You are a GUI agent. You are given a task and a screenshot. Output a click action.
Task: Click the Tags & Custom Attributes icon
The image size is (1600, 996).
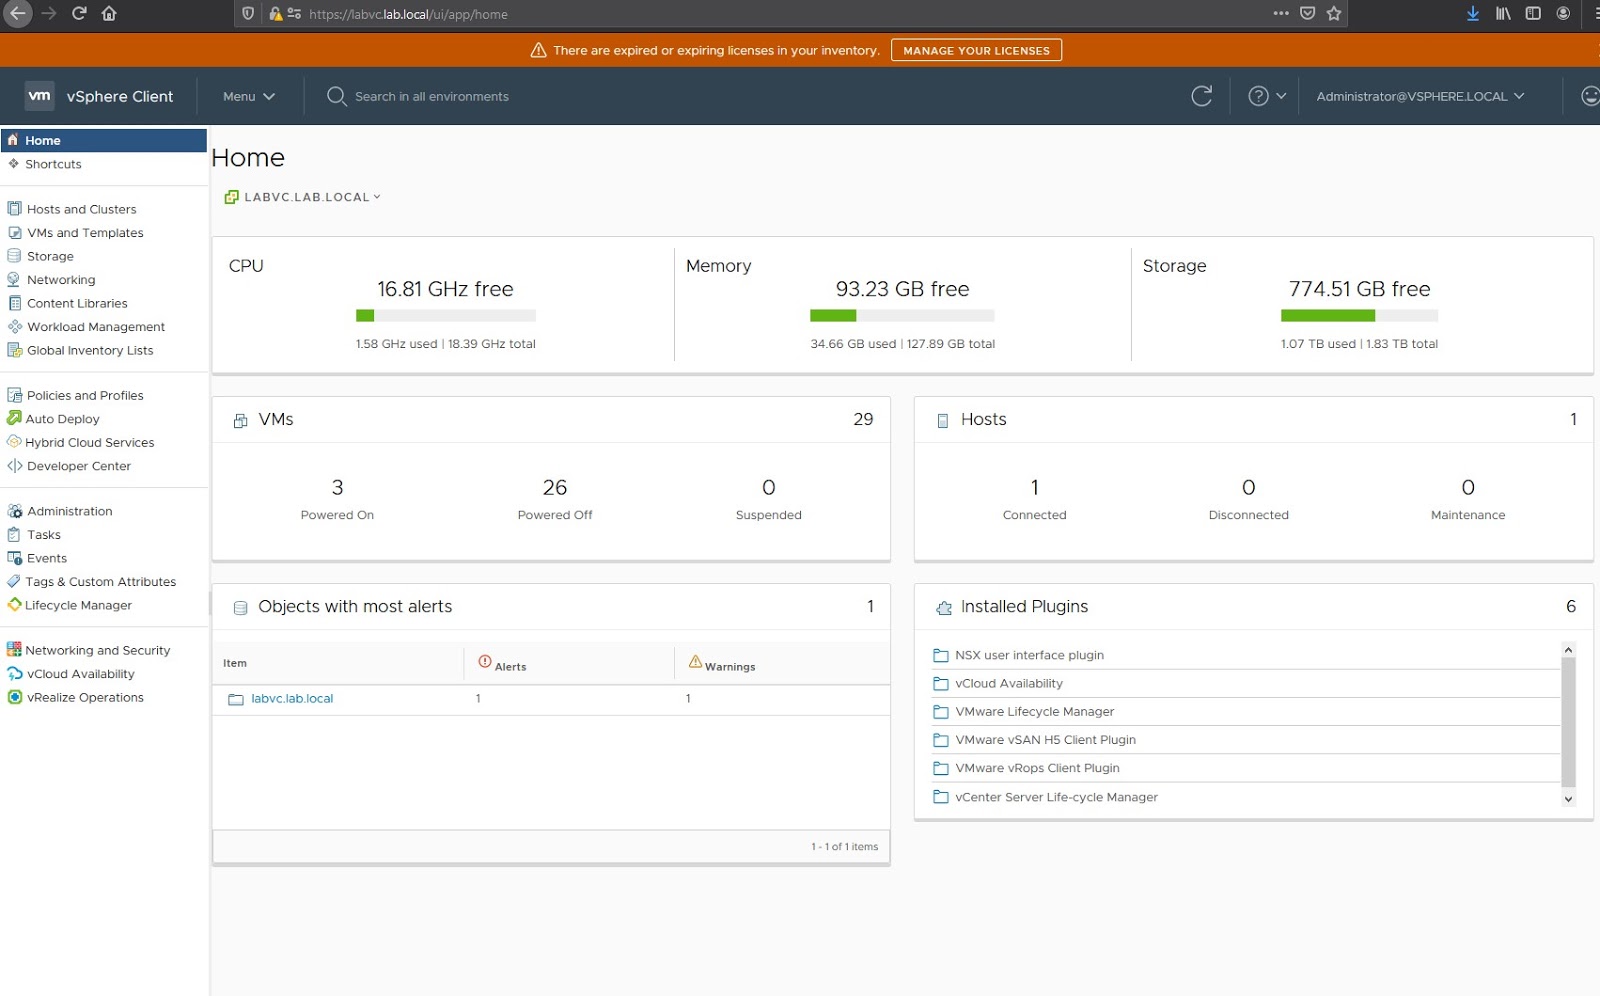14,581
